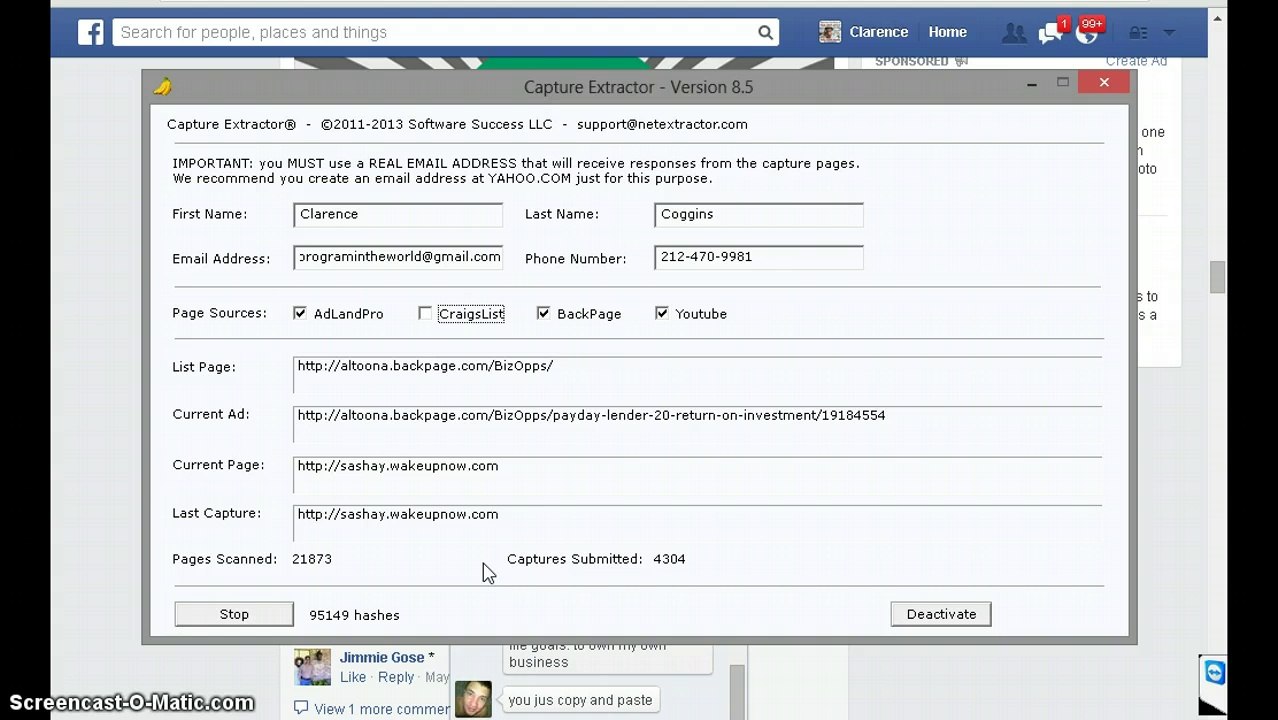
Task: Stop the extraction with Stop button
Action: [234, 614]
